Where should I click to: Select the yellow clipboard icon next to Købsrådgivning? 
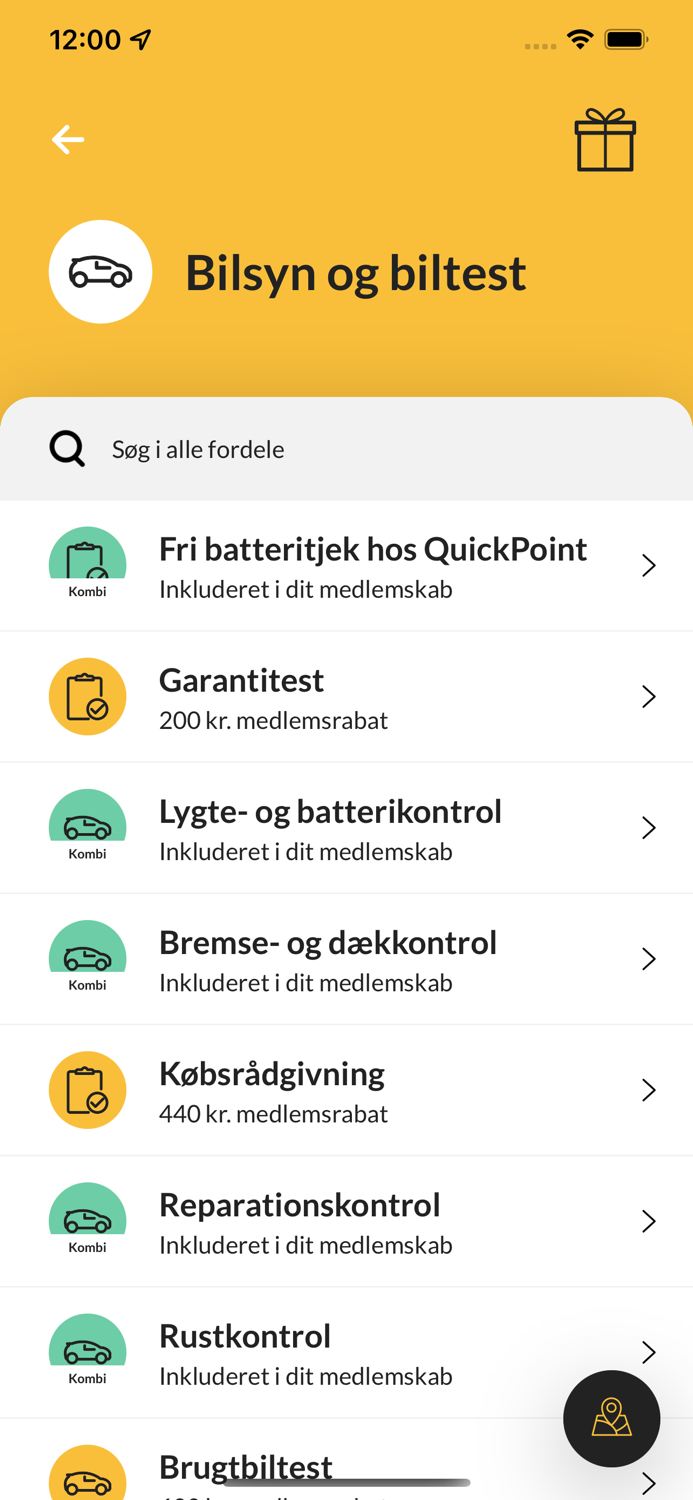click(87, 1090)
